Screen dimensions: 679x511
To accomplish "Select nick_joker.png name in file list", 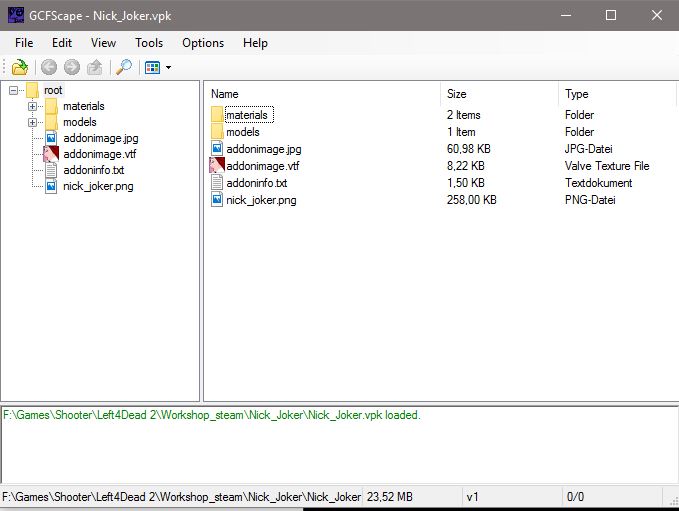I will (261, 200).
